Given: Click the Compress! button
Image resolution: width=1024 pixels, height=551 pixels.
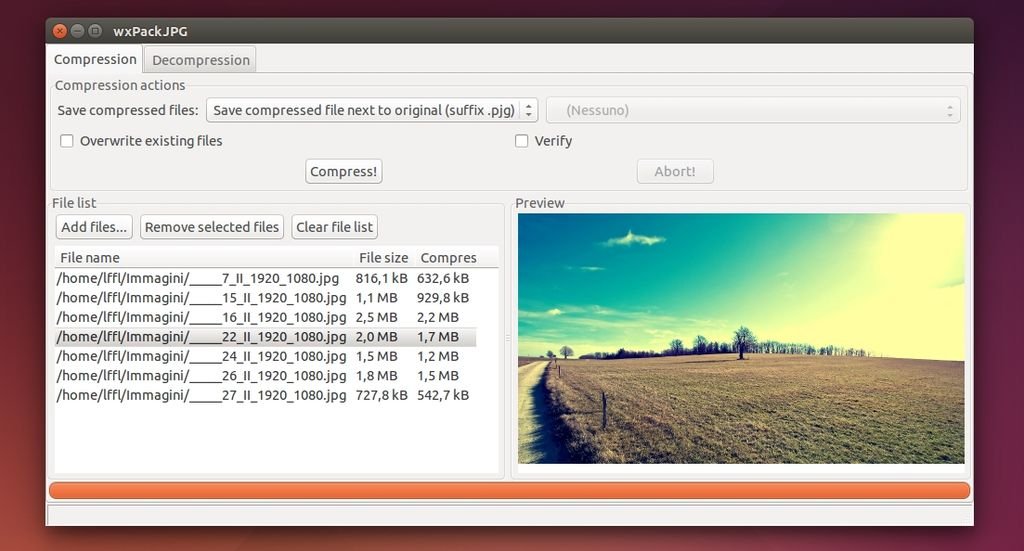Looking at the screenshot, I should (x=344, y=171).
